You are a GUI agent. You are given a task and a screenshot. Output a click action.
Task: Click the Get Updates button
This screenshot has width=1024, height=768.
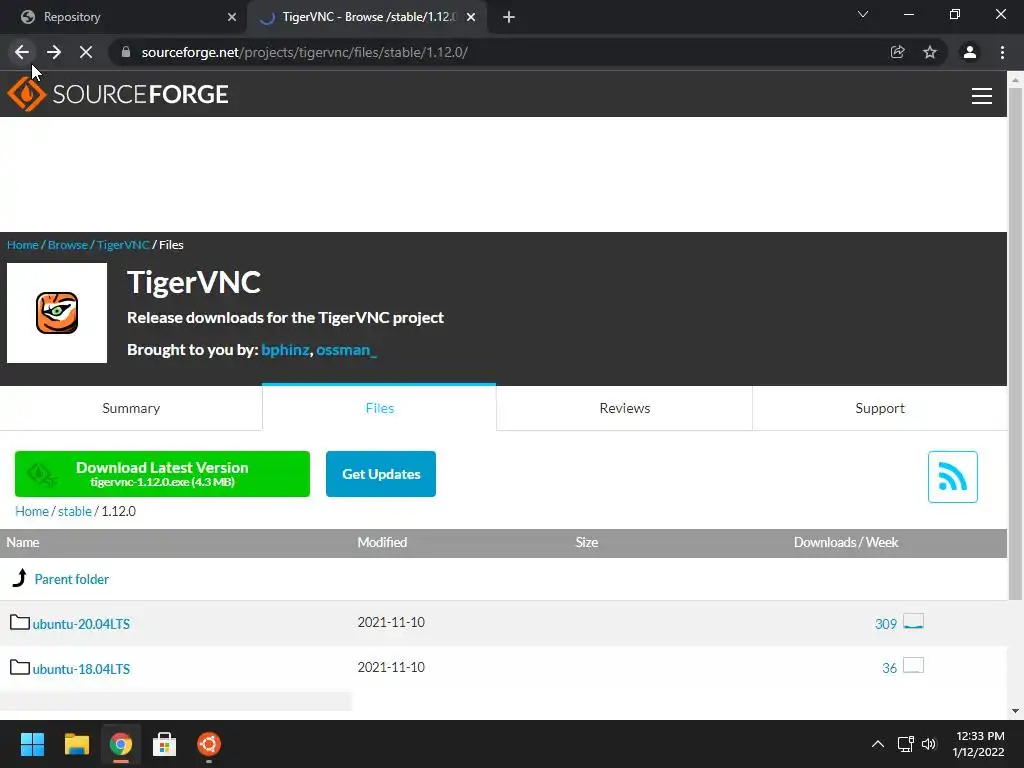pos(381,474)
